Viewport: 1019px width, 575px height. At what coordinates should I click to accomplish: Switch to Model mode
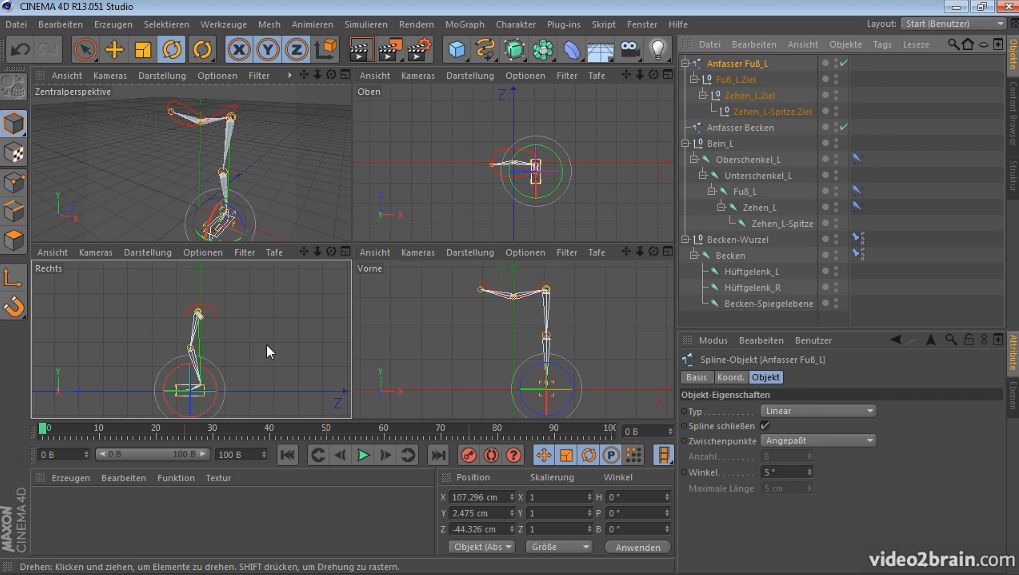pyautogui.click(x=14, y=123)
